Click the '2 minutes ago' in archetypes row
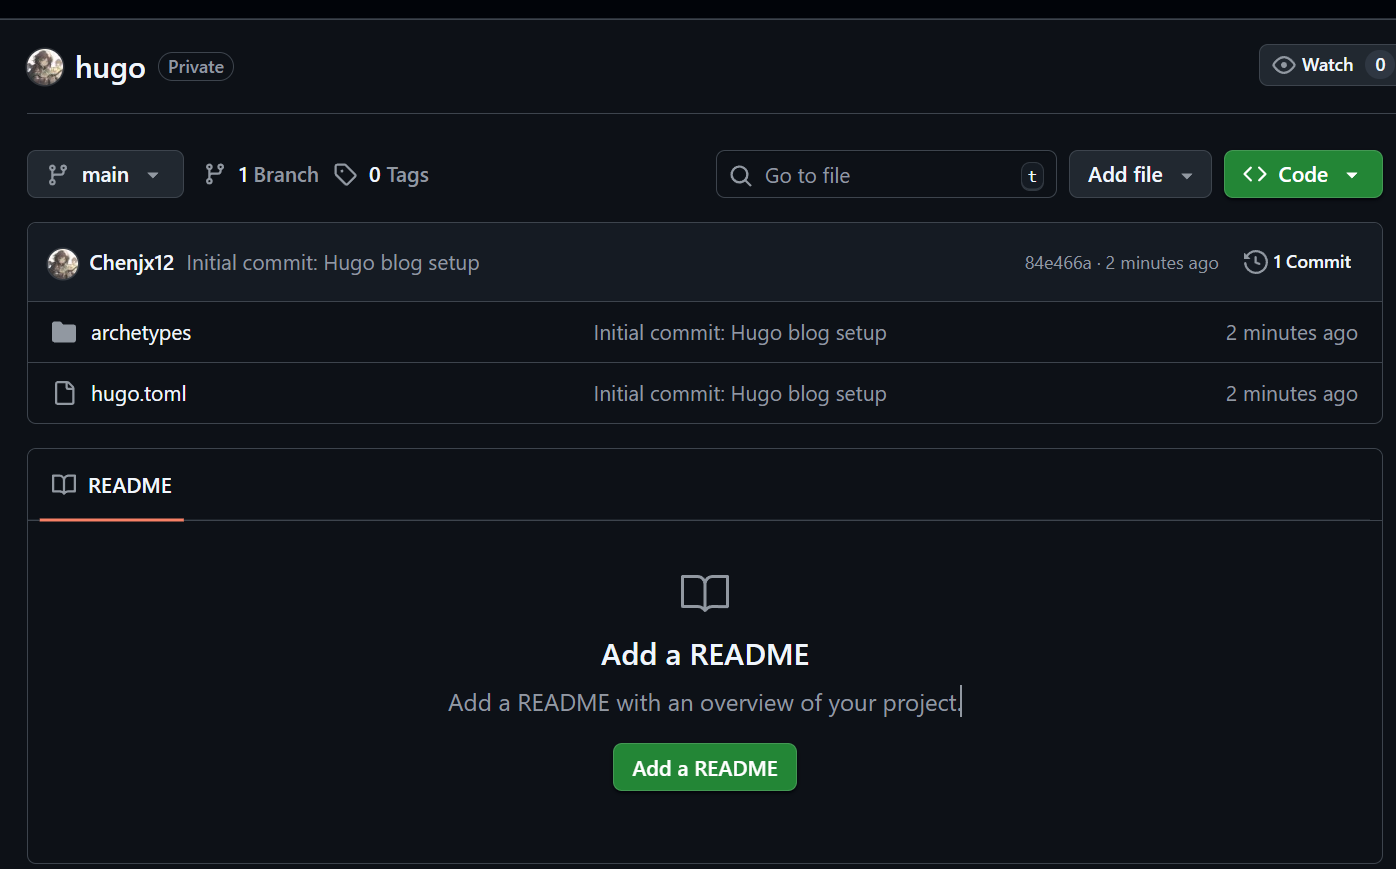The width and height of the screenshot is (1396, 869). 1291,333
